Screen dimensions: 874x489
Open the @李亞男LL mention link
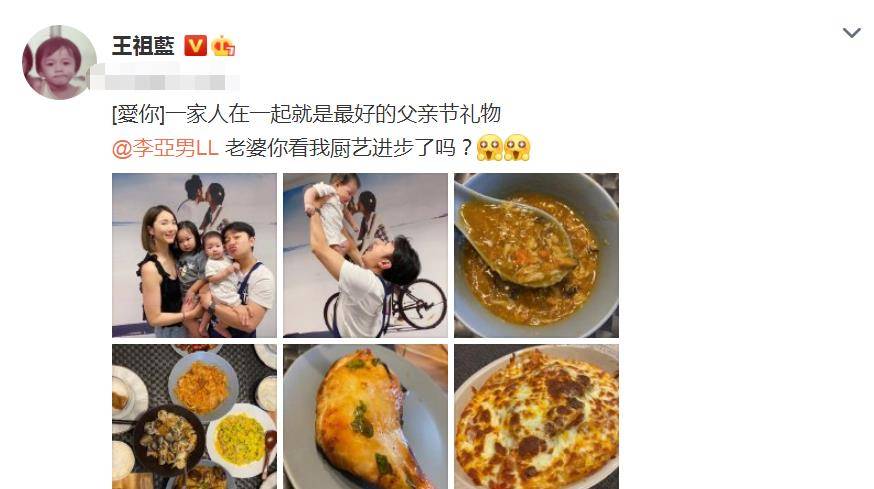pos(165,148)
